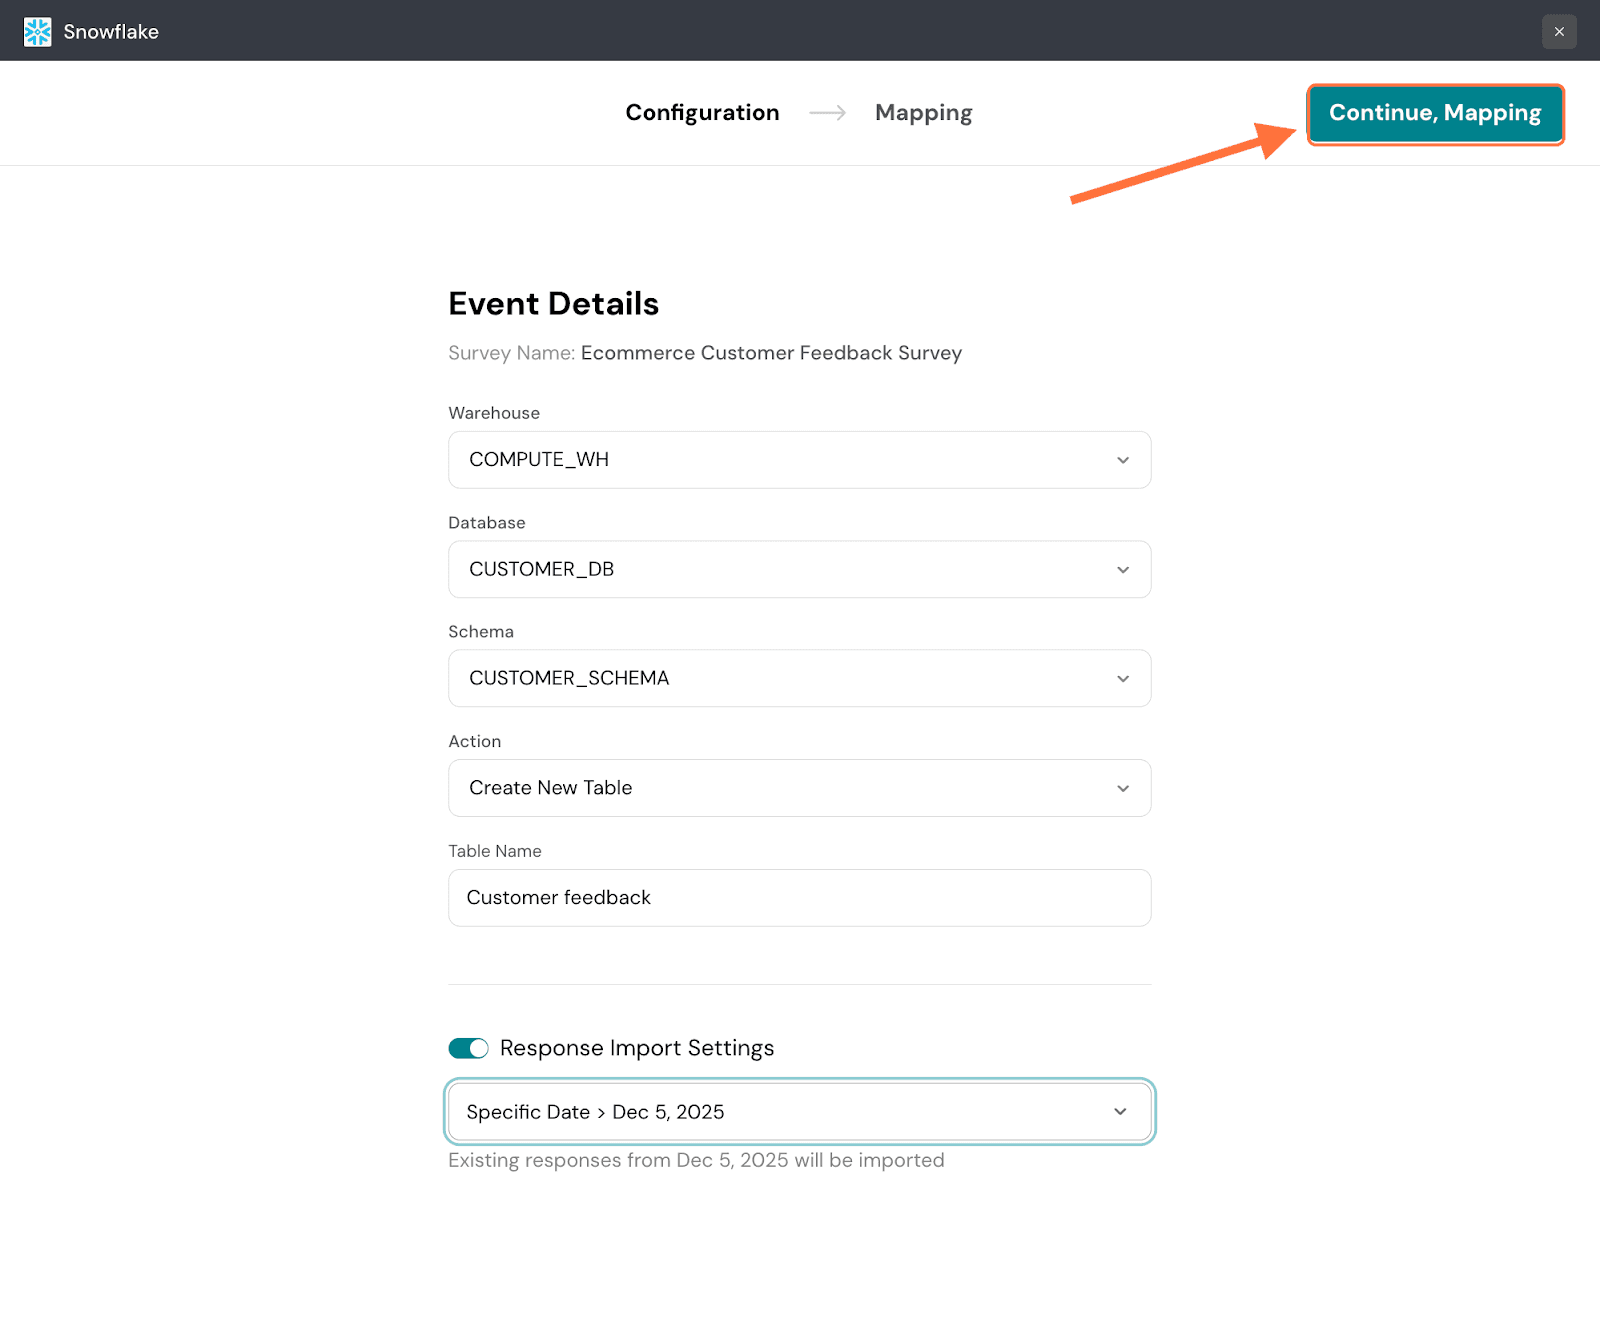Screen dimensions: 1600x1323
Task: Close the Snowflake configuration dialog
Action: (1559, 32)
